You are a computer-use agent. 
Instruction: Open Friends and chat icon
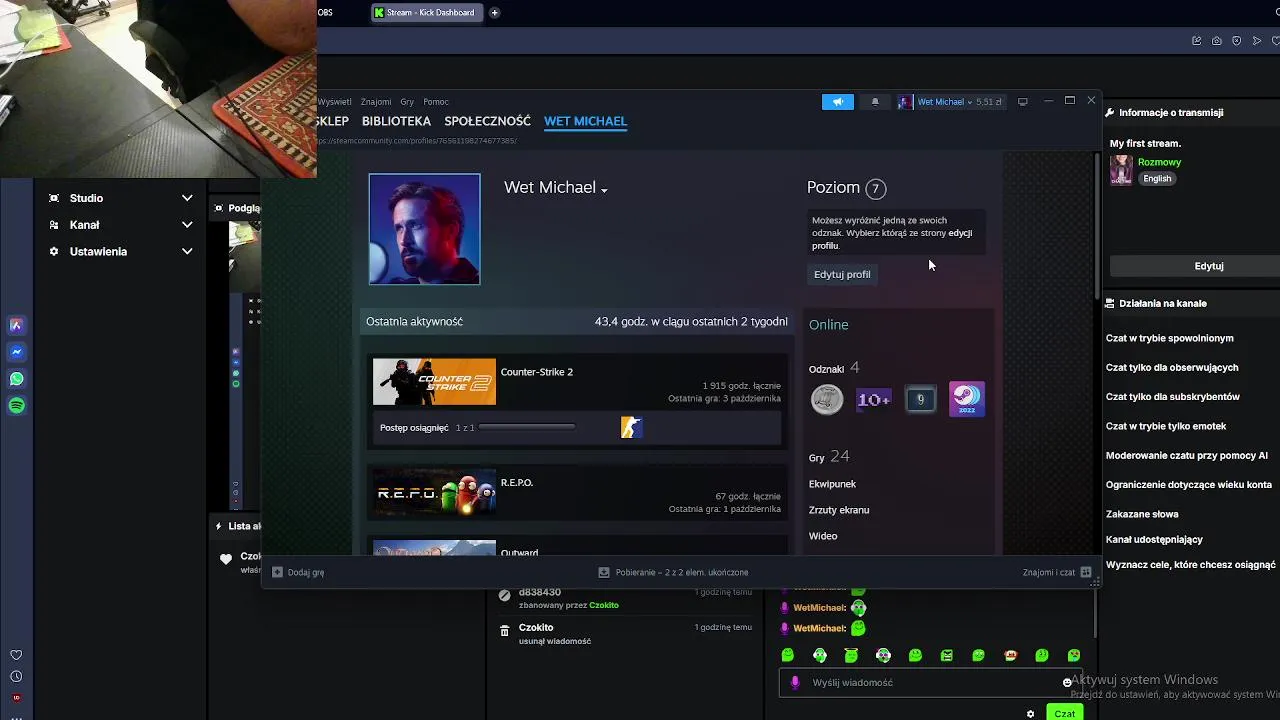(x=1086, y=572)
